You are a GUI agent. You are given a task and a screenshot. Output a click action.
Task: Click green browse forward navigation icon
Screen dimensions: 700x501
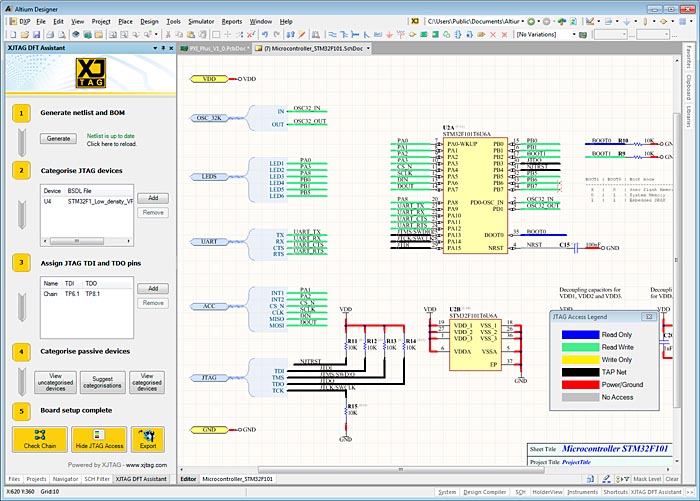(531, 21)
